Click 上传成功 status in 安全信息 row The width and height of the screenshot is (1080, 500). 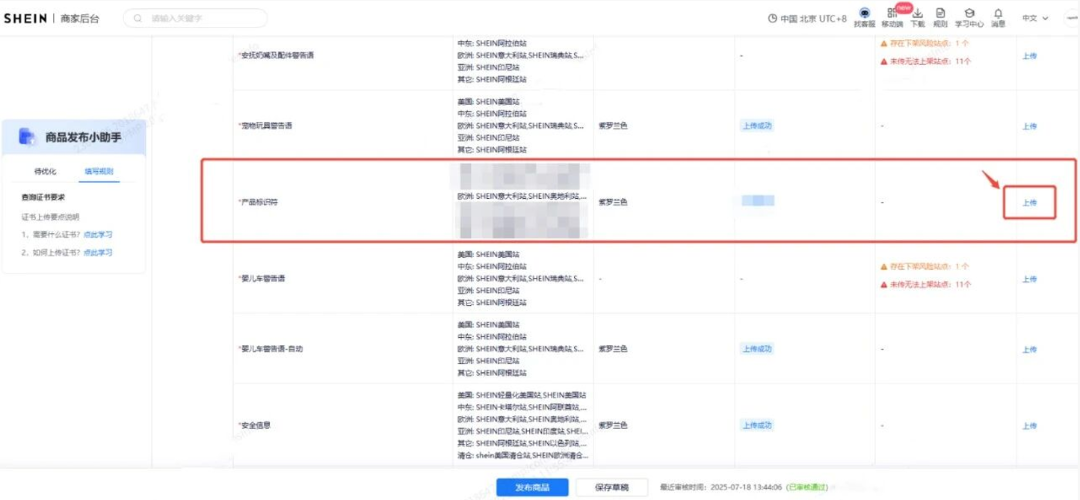click(x=756, y=425)
